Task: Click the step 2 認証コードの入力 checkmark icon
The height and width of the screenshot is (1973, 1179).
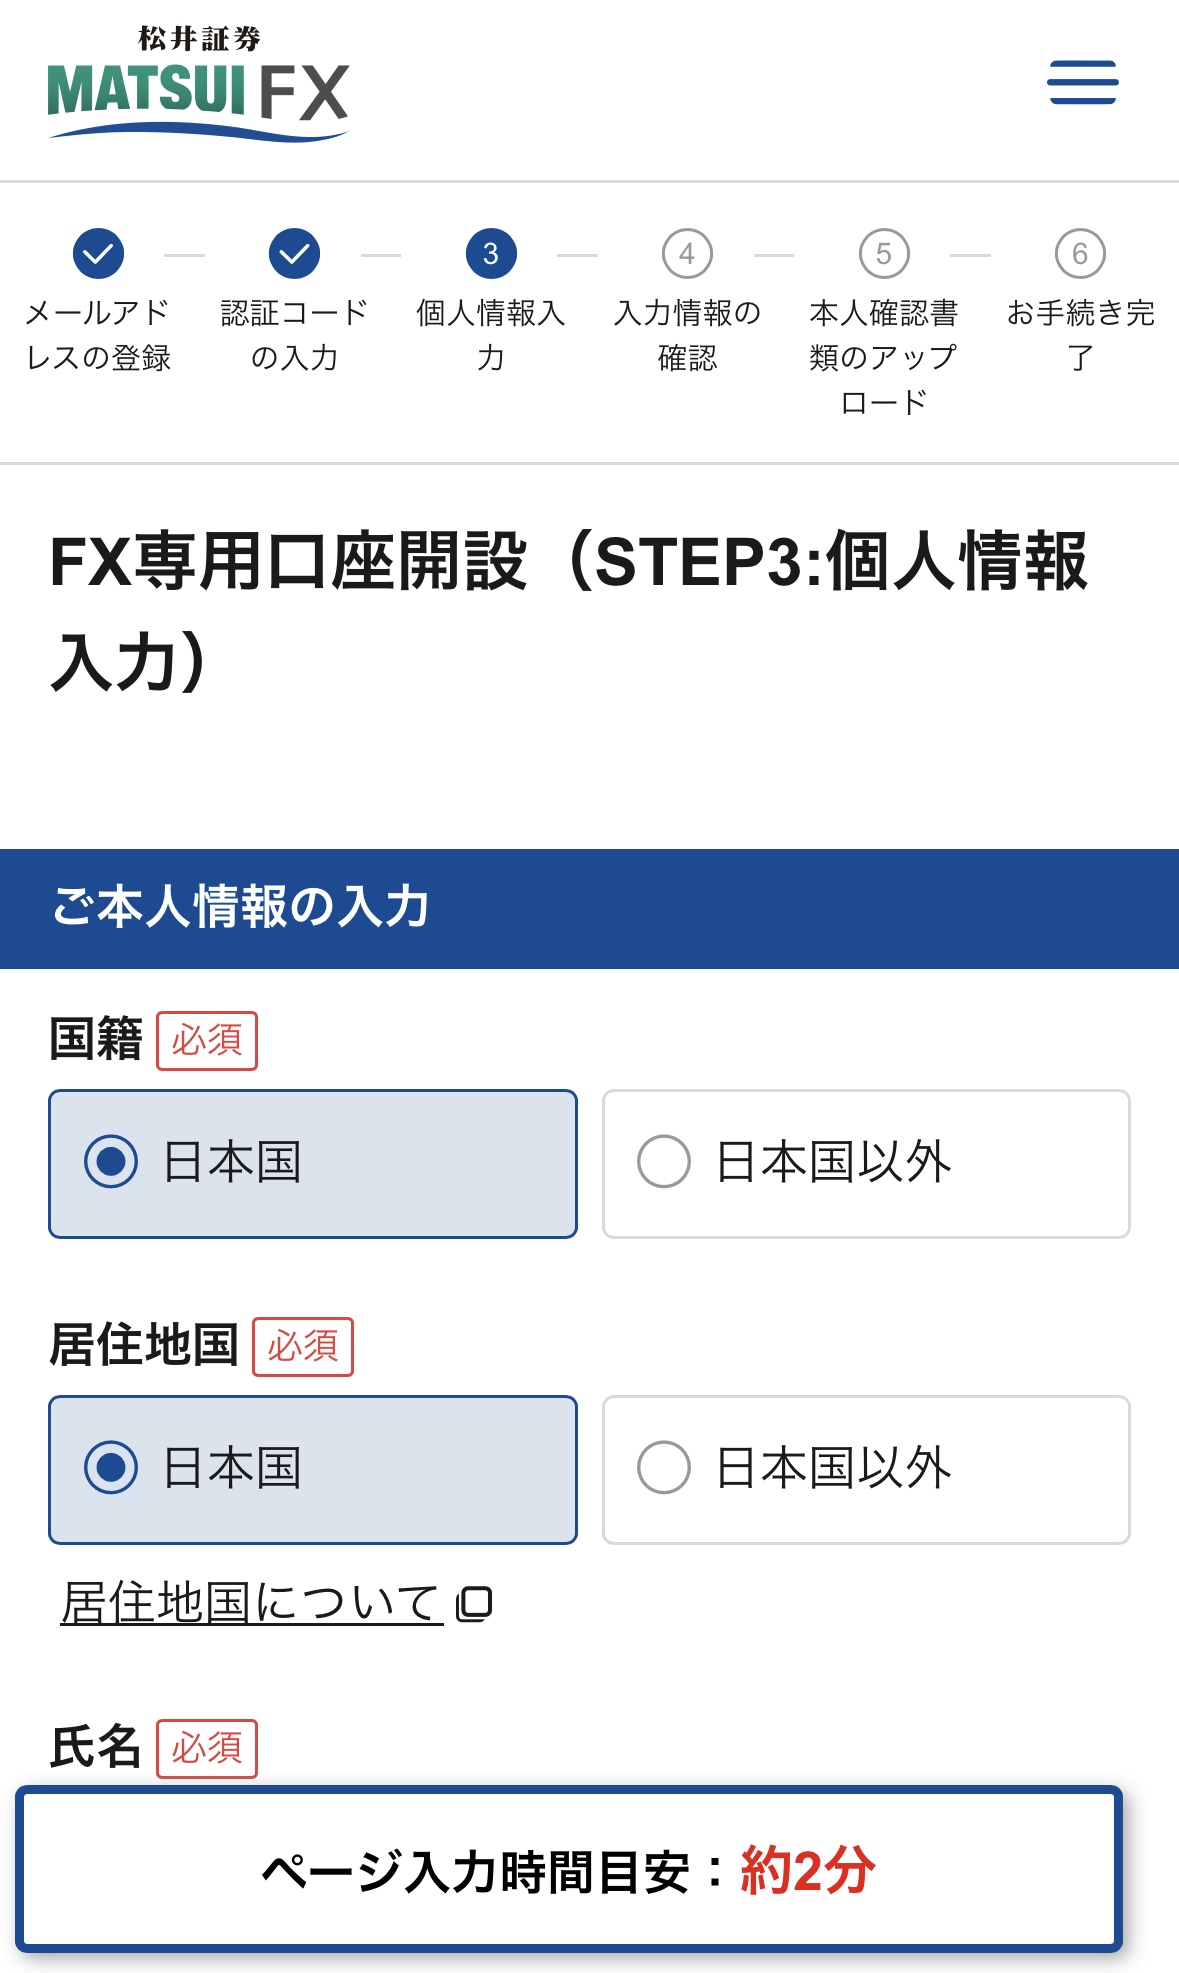Action: [x=292, y=254]
